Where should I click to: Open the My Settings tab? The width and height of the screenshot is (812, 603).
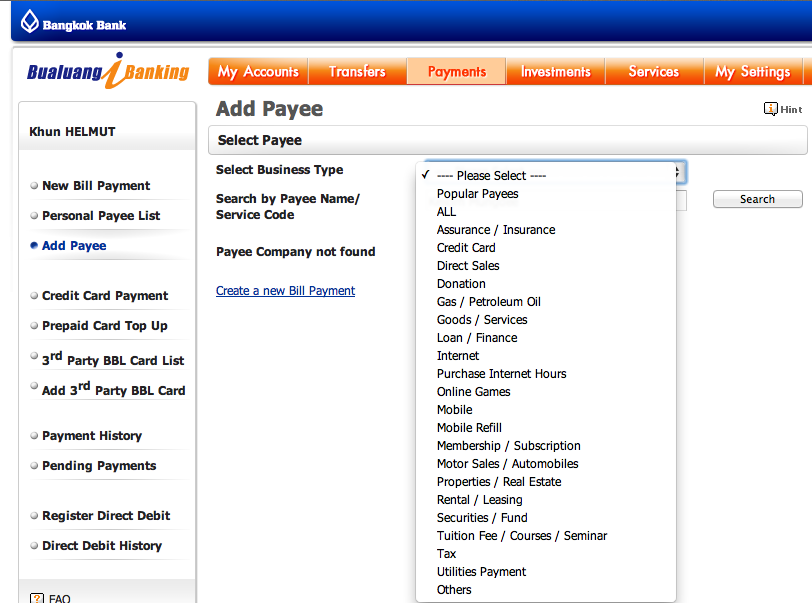pos(753,71)
